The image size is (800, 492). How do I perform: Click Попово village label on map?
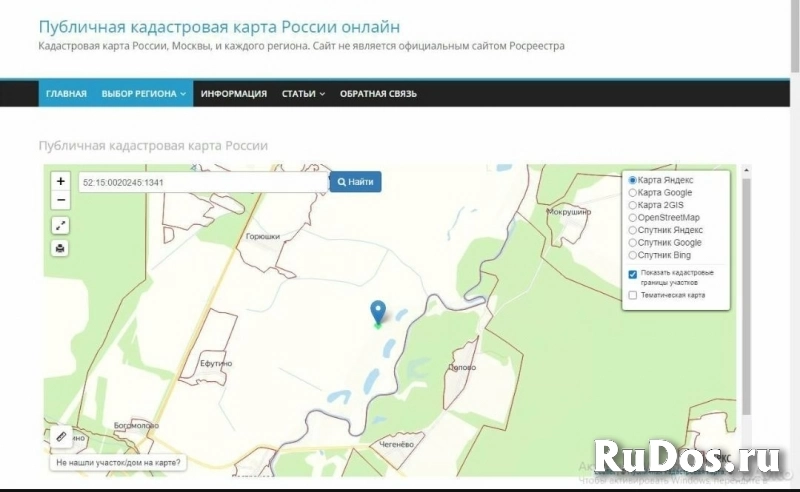(462, 367)
